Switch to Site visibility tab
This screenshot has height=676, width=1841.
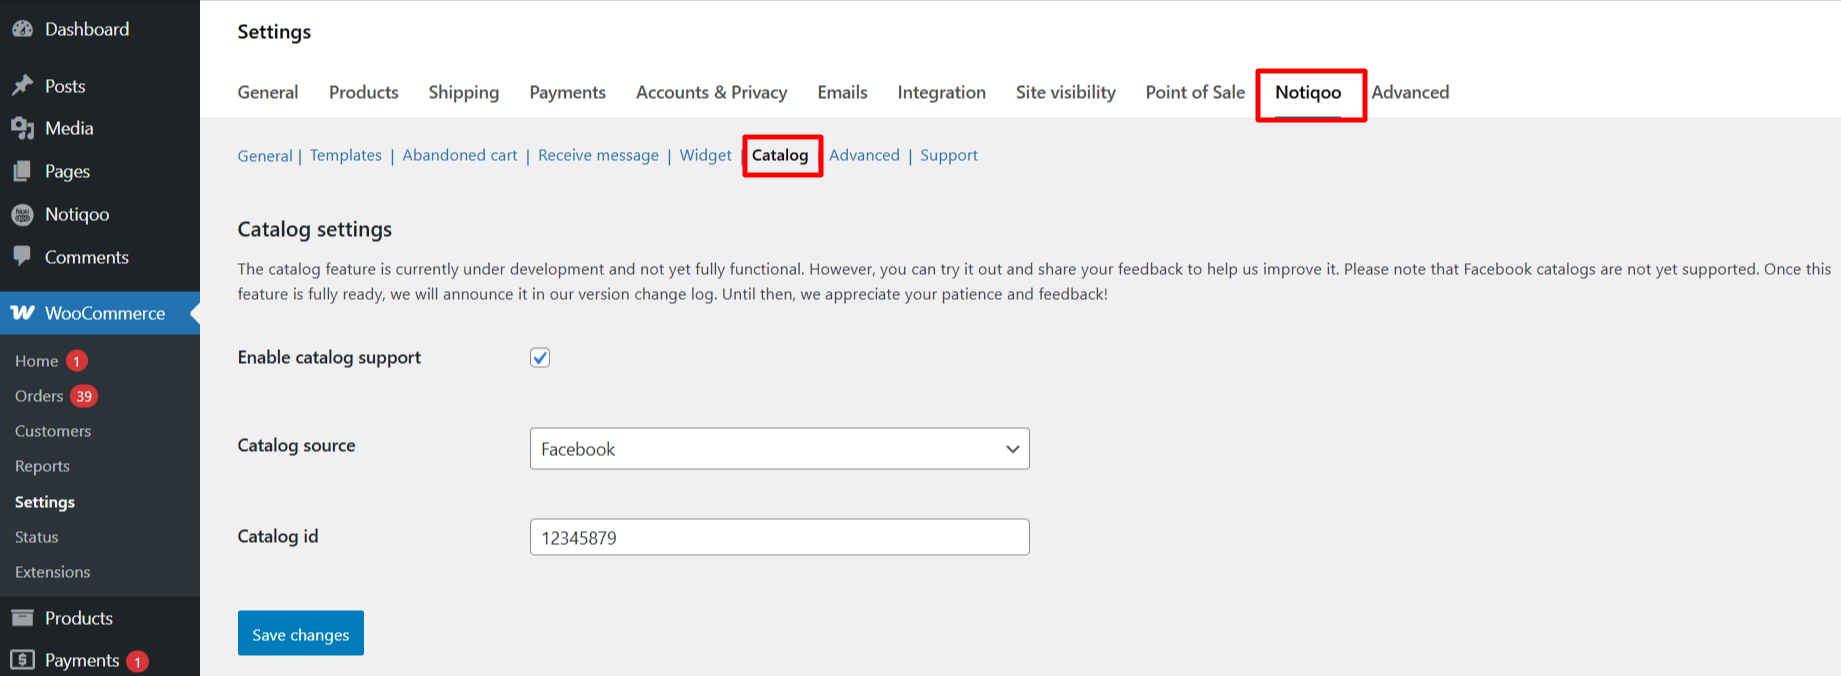pyautogui.click(x=1066, y=92)
